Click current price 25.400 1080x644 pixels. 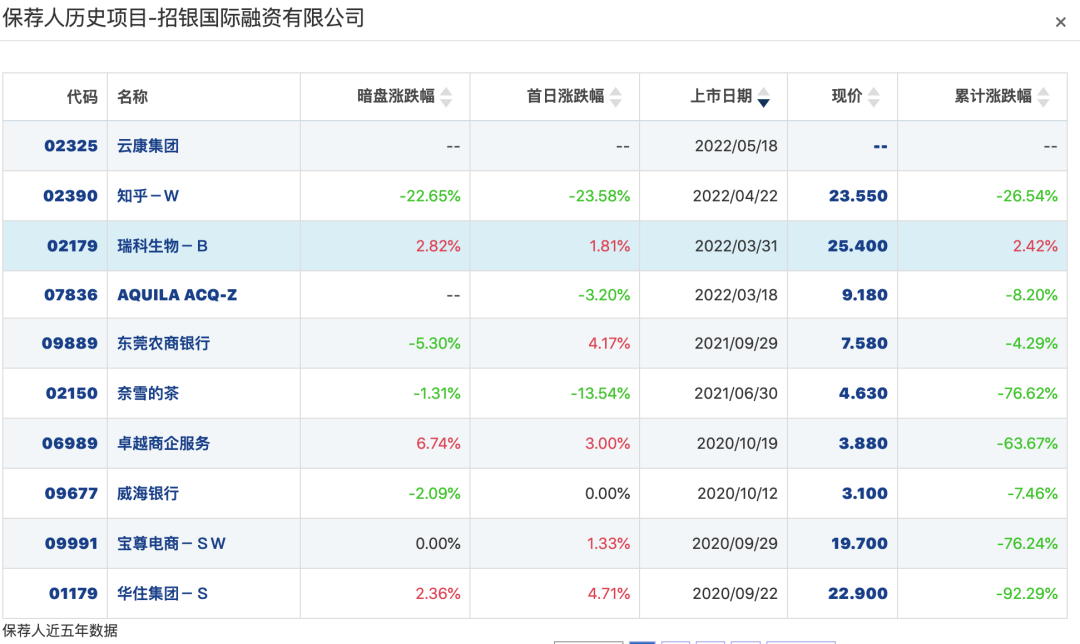pyautogui.click(x=858, y=246)
